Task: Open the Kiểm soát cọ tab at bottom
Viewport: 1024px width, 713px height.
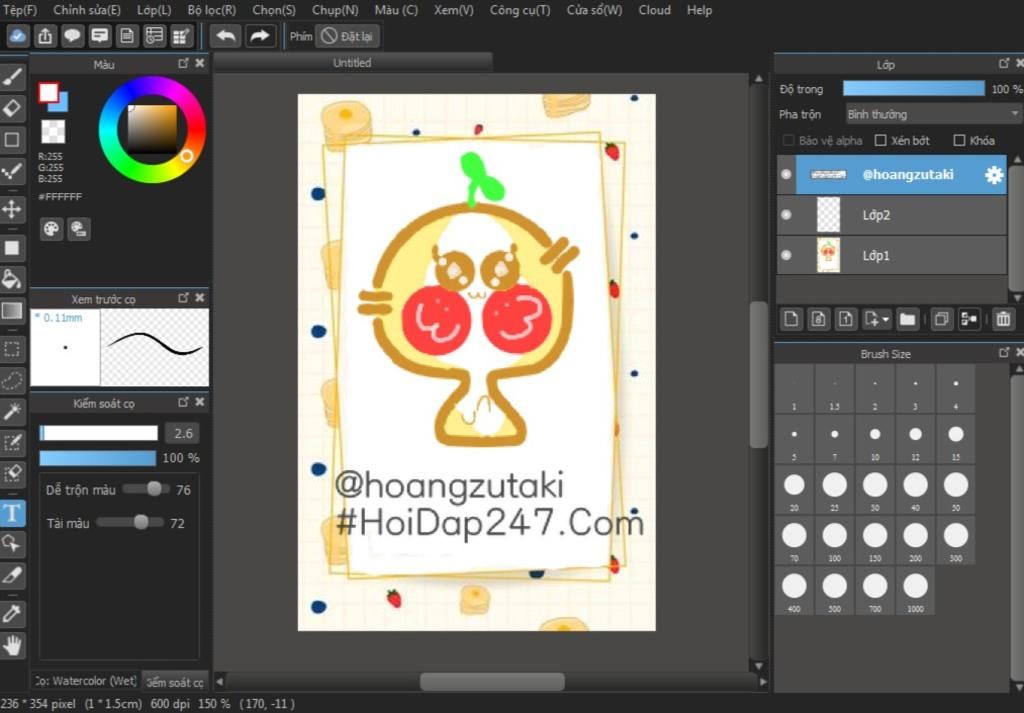Action: point(174,682)
